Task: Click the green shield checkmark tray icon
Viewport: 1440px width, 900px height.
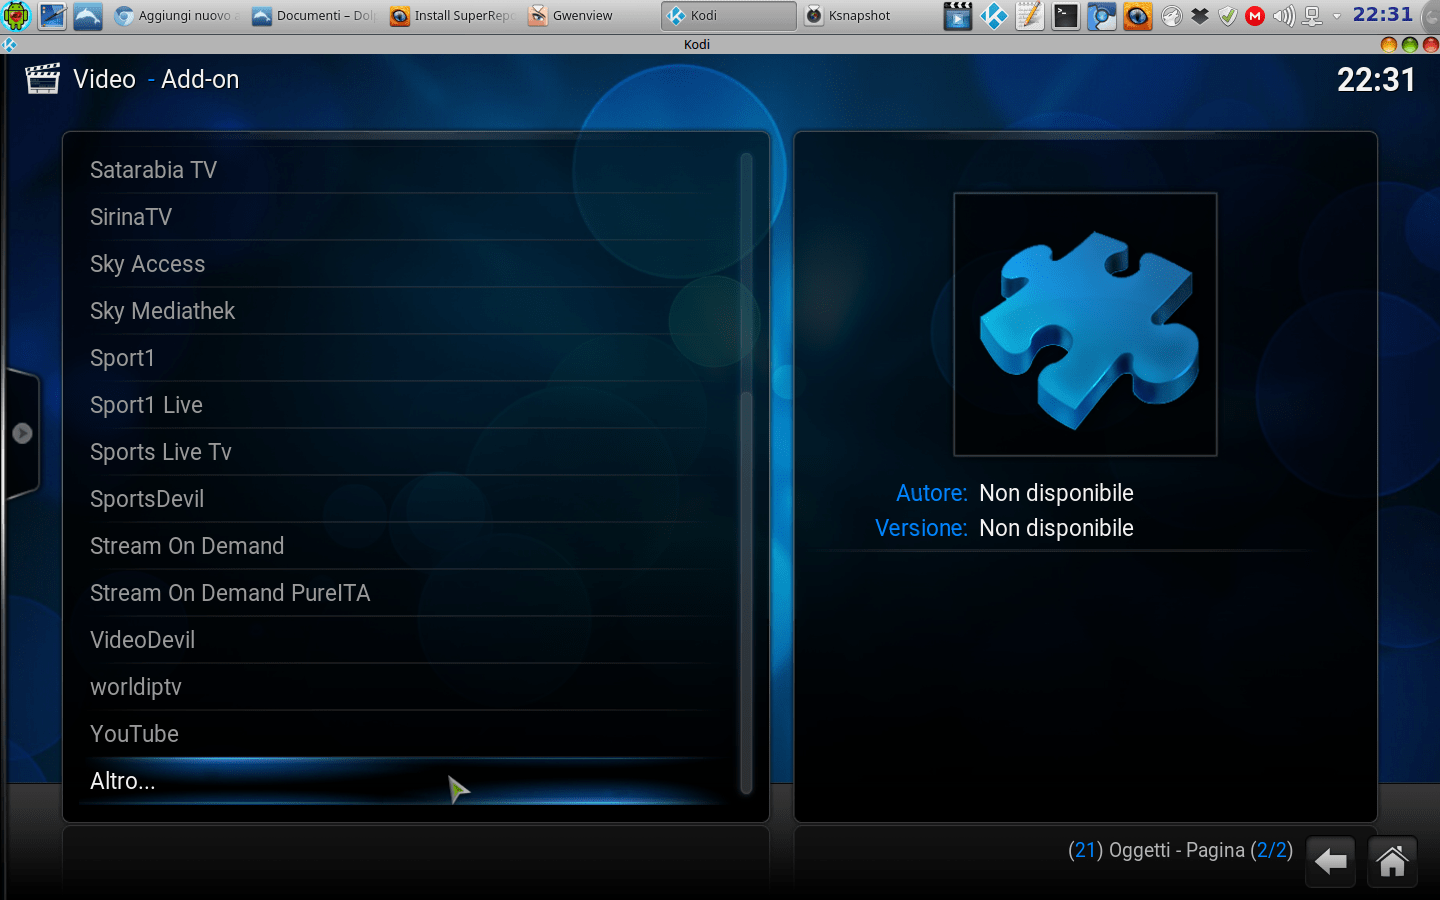Action: tap(1228, 16)
